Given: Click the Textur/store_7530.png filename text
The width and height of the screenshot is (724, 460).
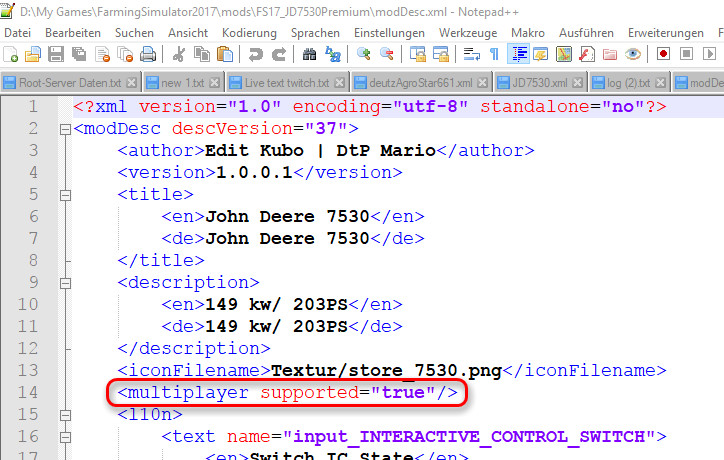Looking at the screenshot, I should coord(386,370).
